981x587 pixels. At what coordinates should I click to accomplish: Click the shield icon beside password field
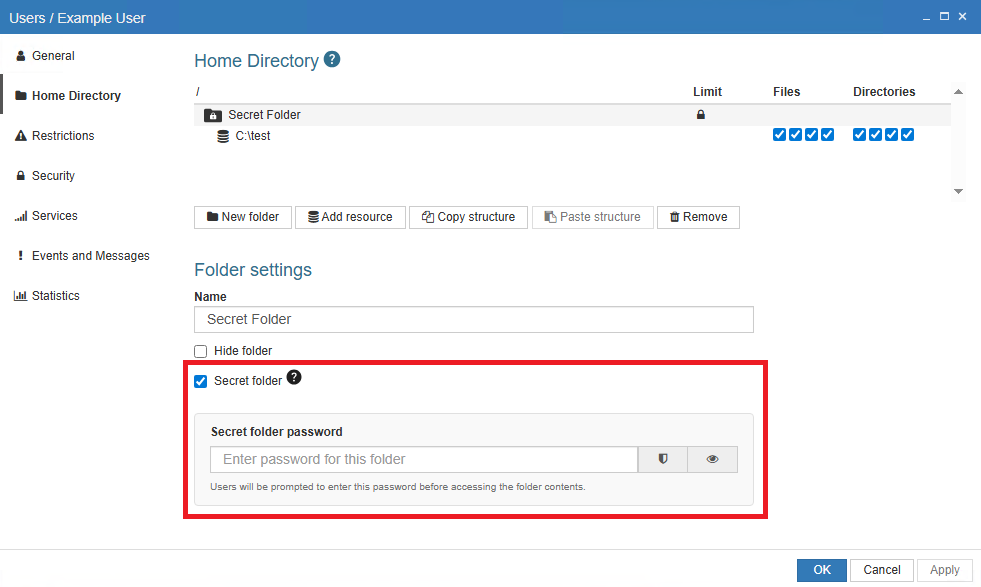(662, 459)
